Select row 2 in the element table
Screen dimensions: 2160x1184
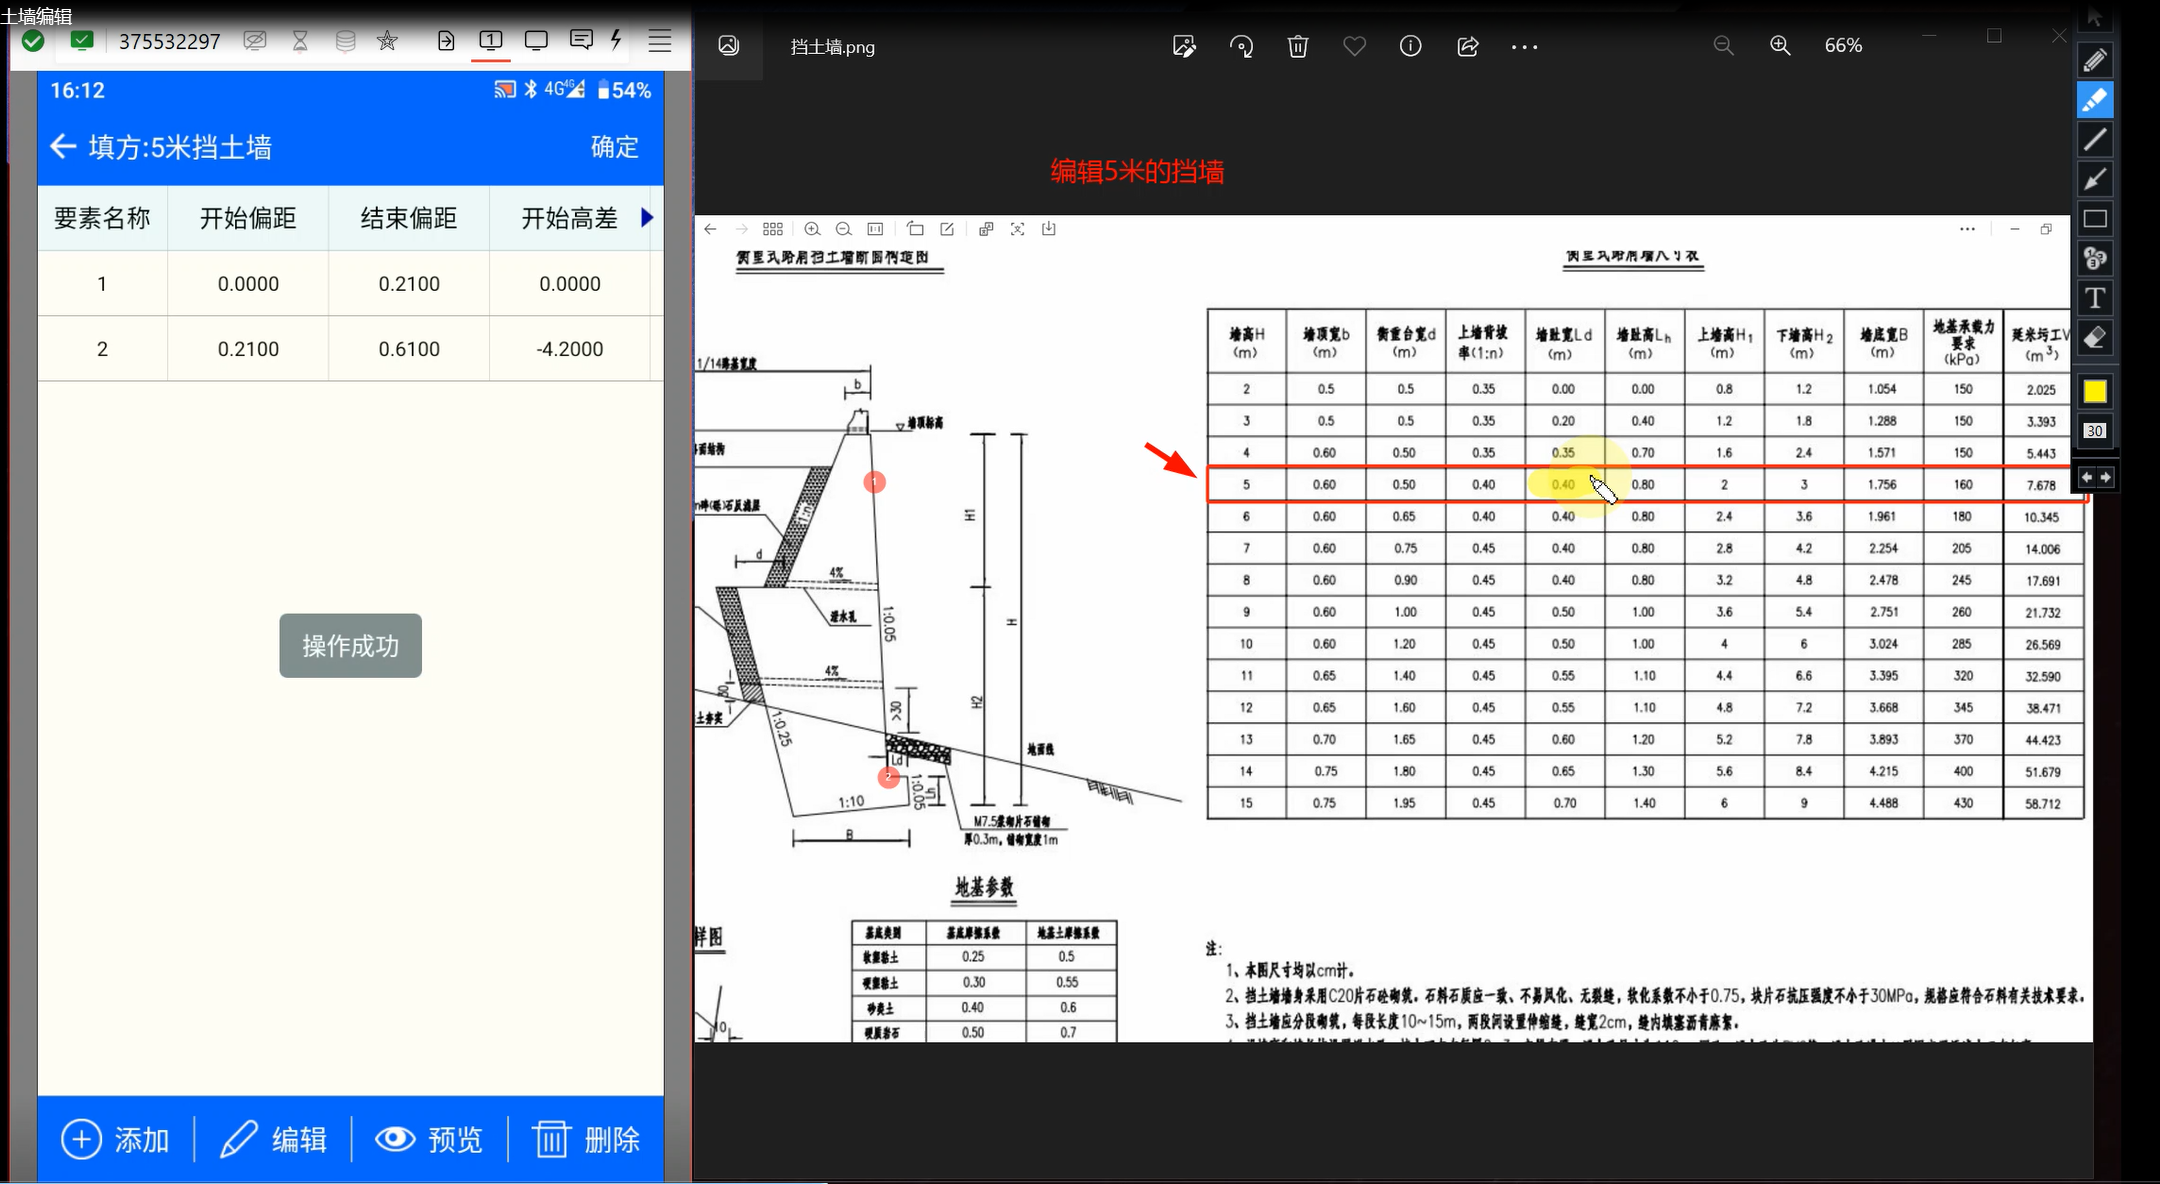click(102, 349)
